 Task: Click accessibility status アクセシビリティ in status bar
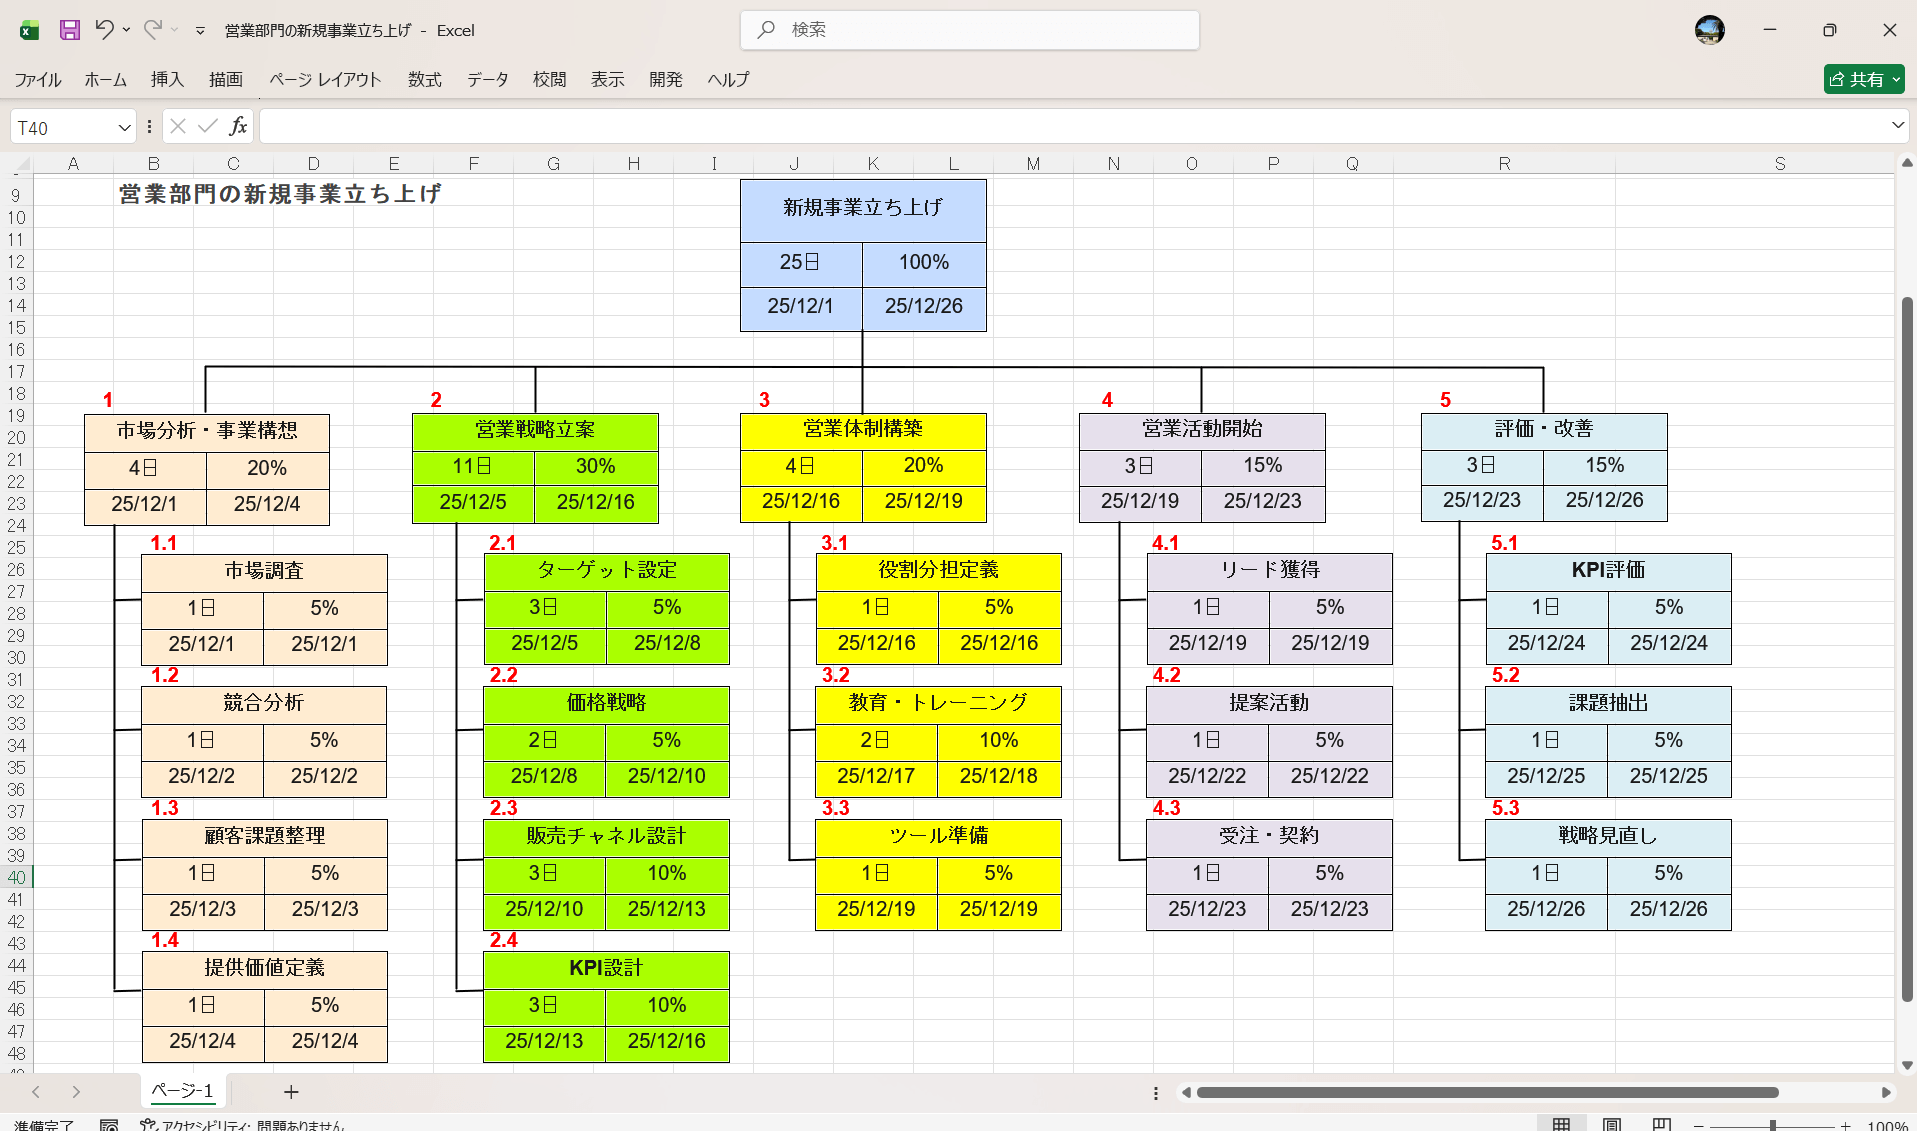(243, 1125)
